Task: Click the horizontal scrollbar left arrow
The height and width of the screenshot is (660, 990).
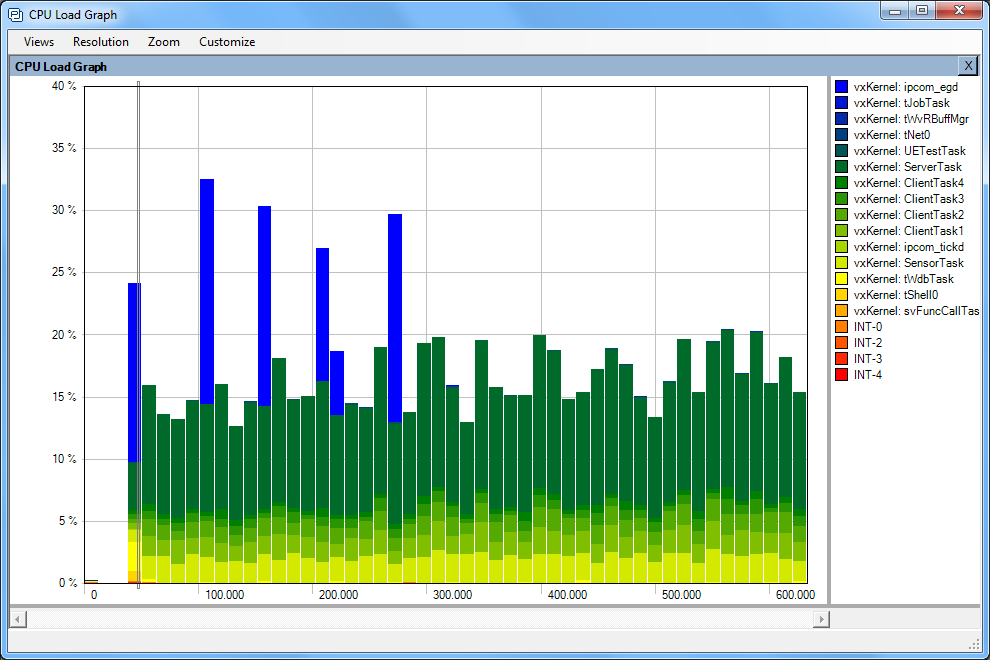Action: pyautogui.click(x=18, y=619)
